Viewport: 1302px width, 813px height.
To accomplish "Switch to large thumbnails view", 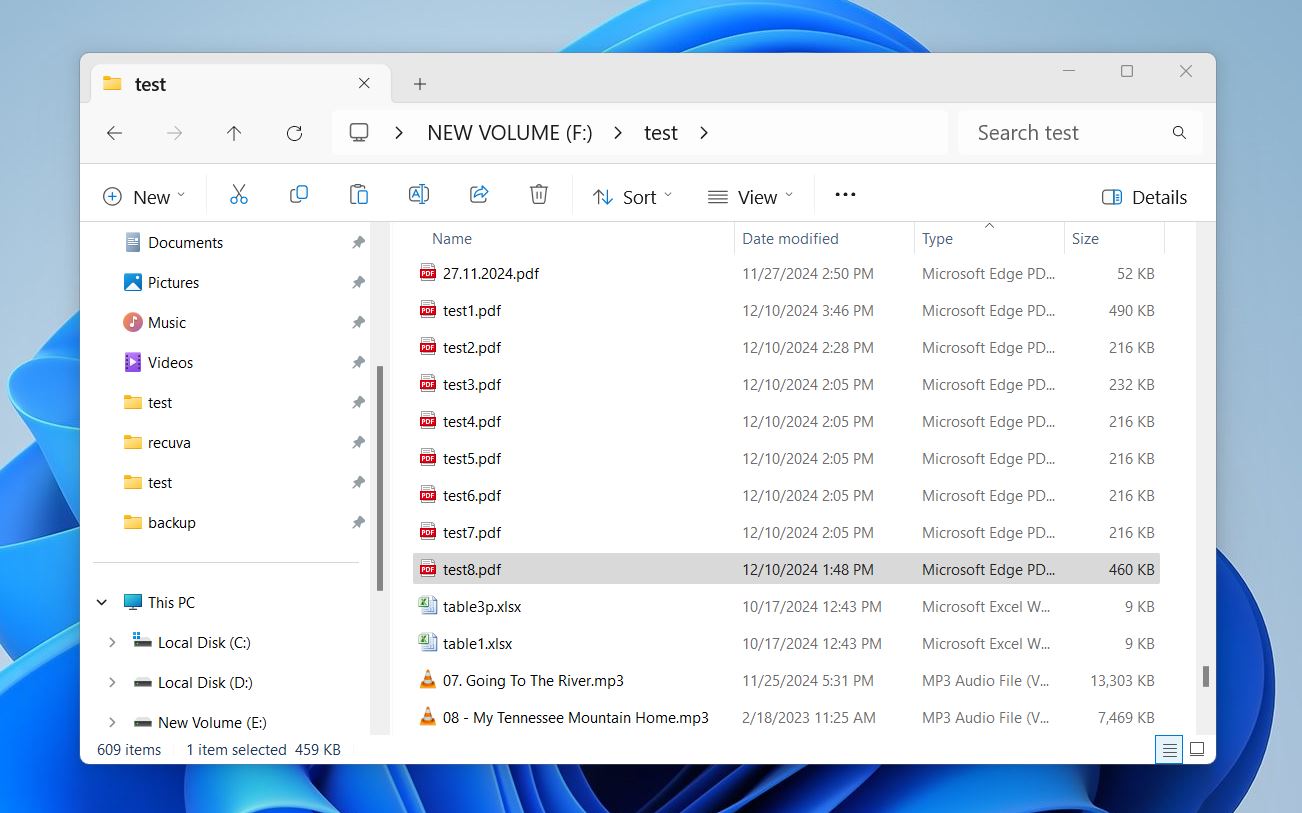I will click(x=1196, y=749).
